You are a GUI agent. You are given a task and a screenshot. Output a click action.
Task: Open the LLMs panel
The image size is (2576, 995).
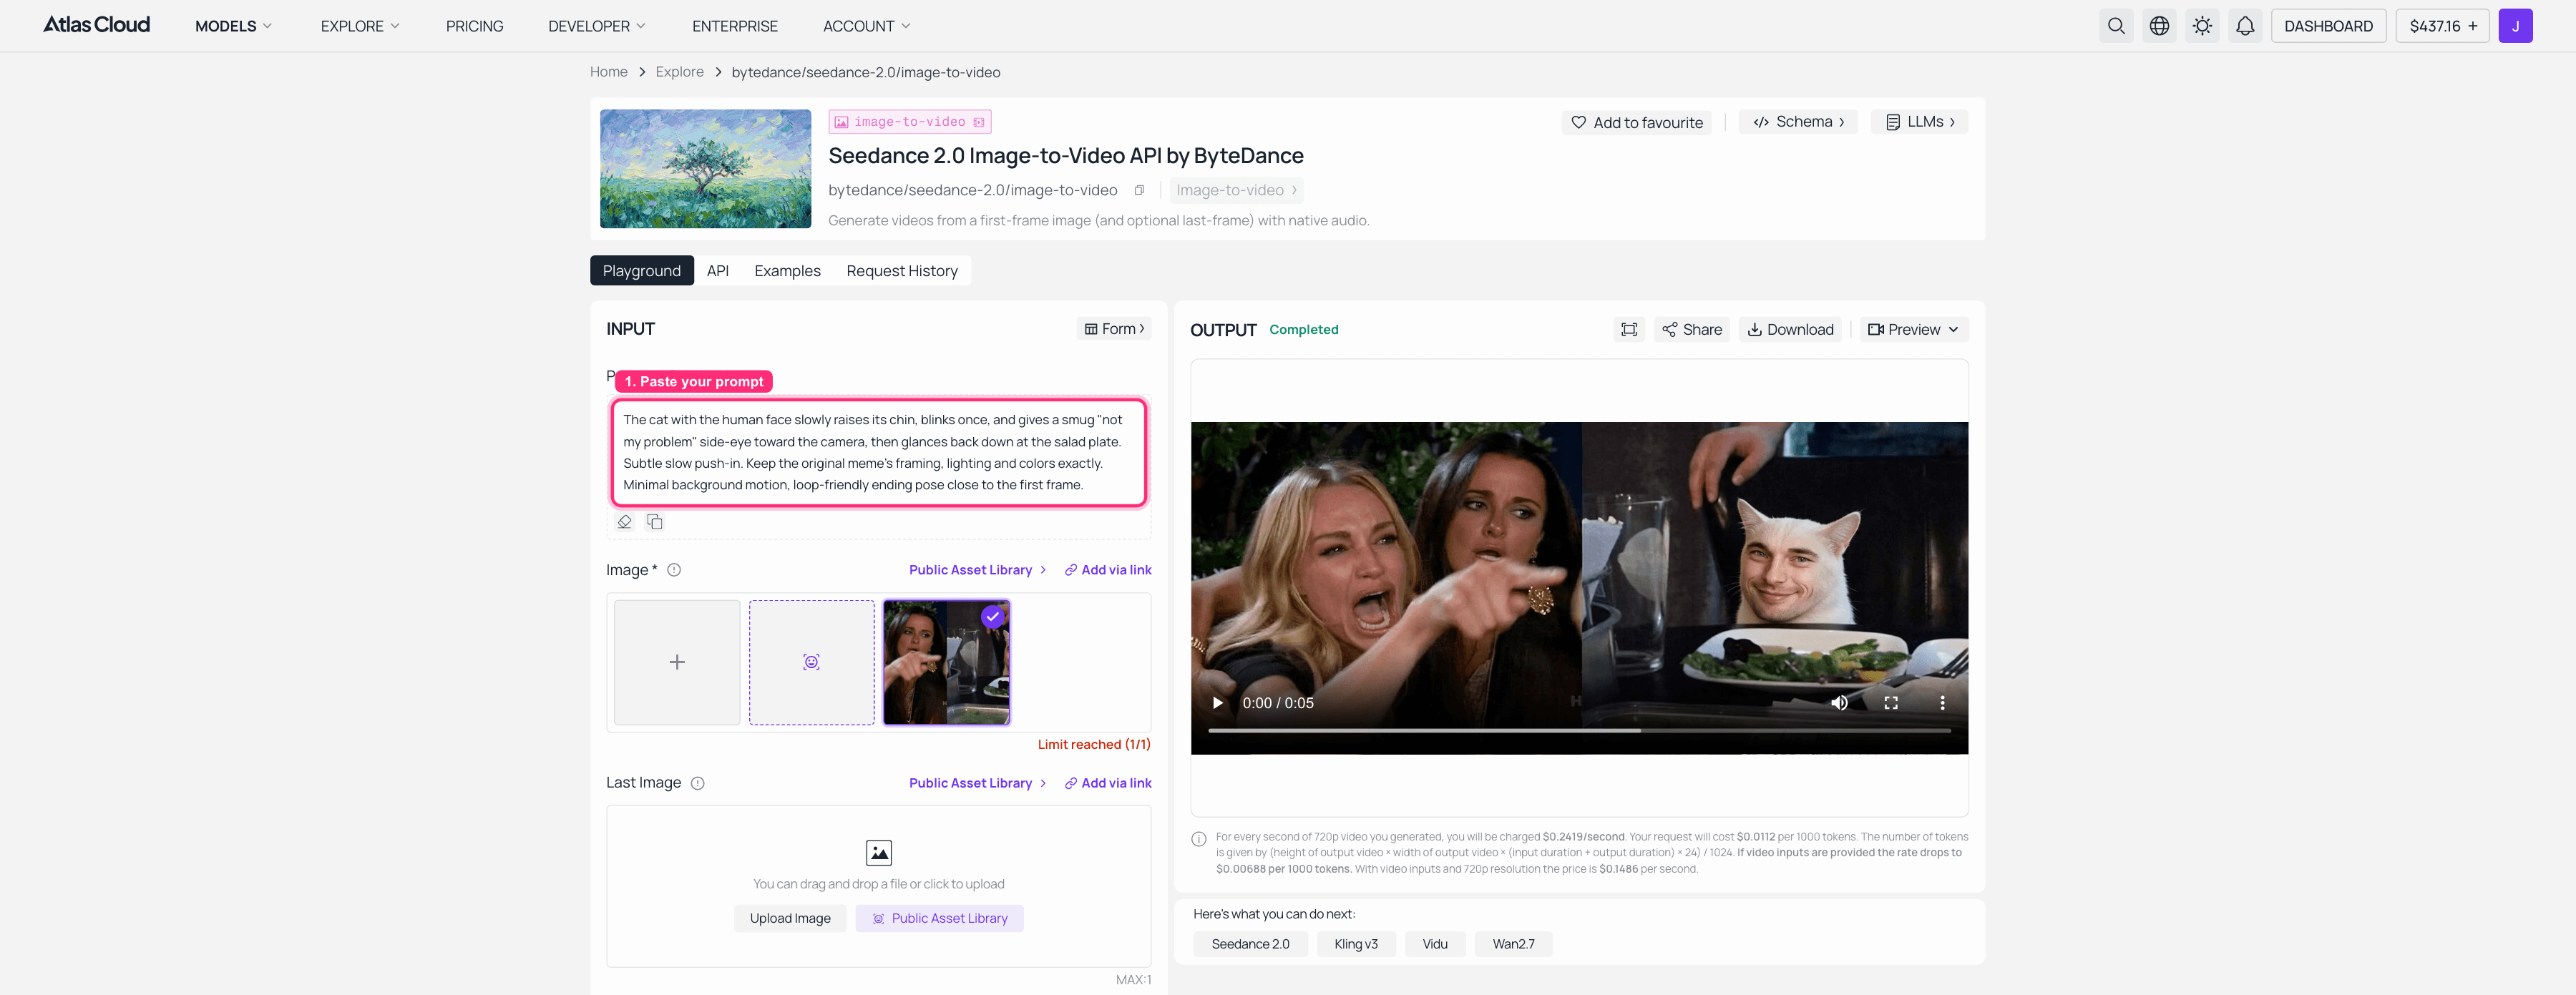pos(1919,122)
